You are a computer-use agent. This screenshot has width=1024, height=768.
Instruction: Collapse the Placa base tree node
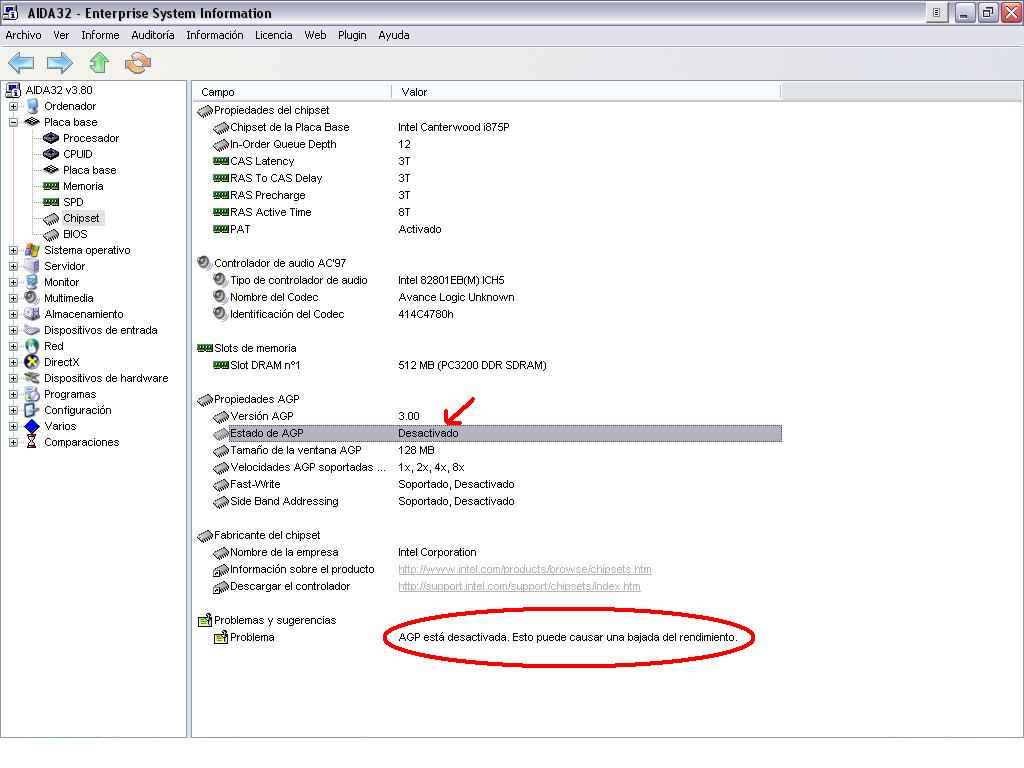(x=13, y=122)
